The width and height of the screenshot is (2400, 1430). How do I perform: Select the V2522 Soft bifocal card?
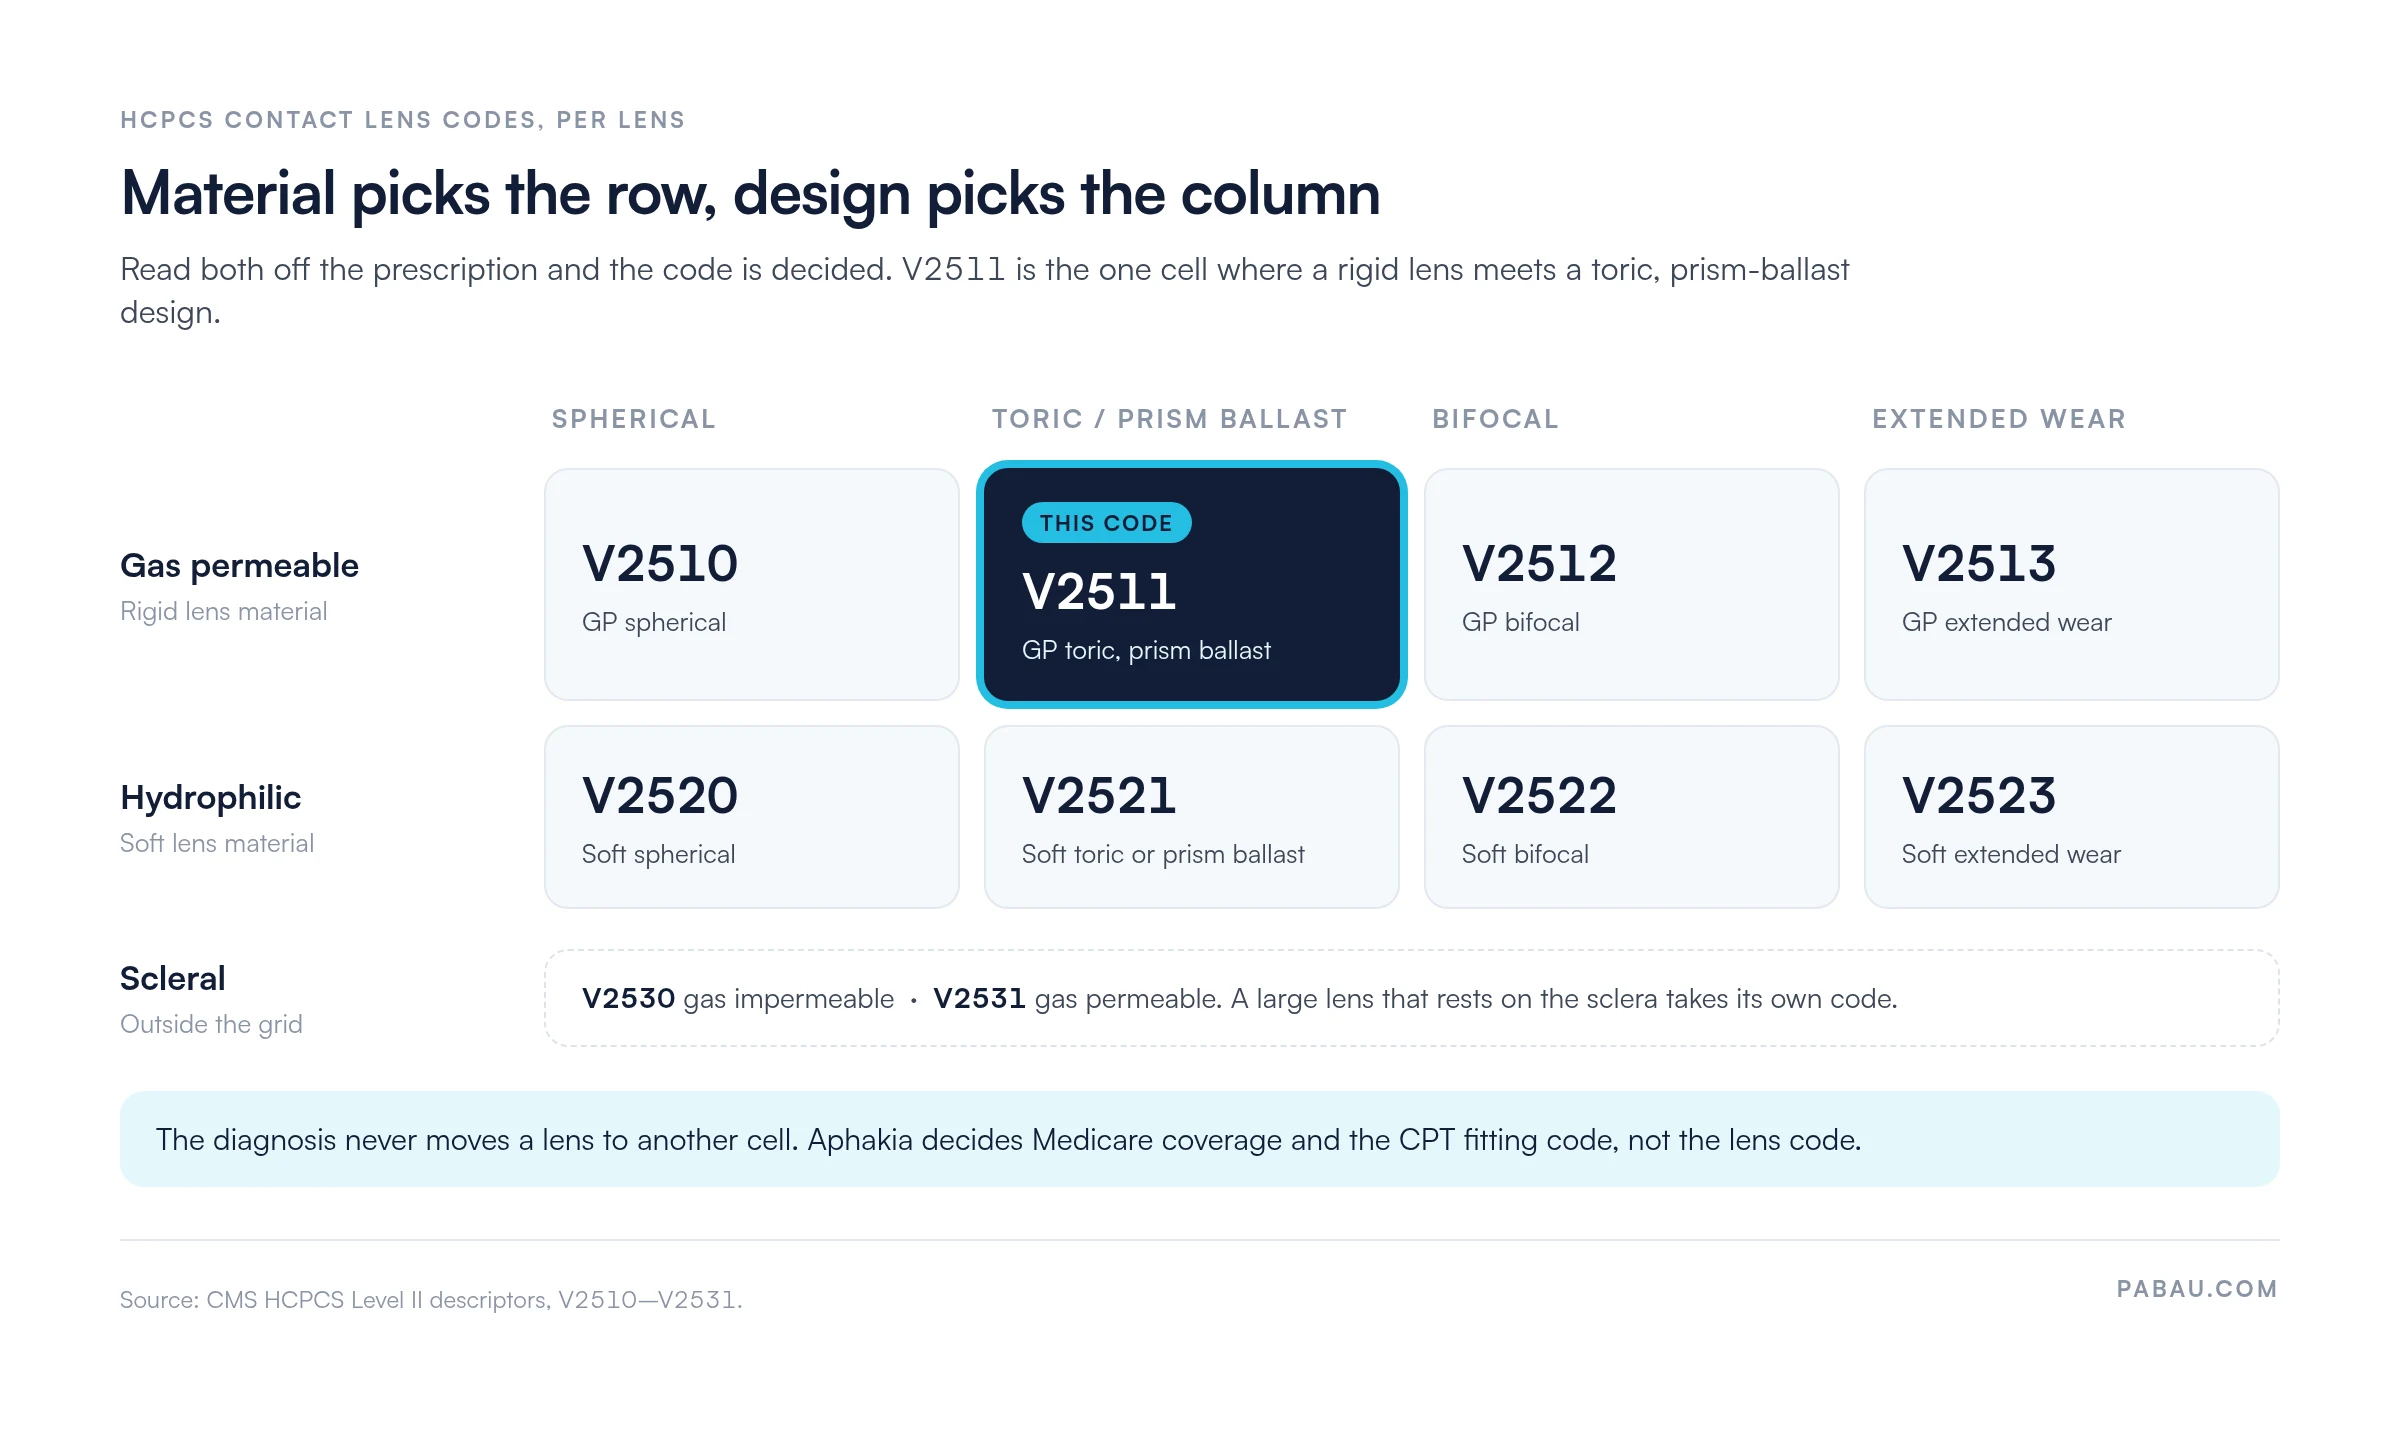(1632, 817)
